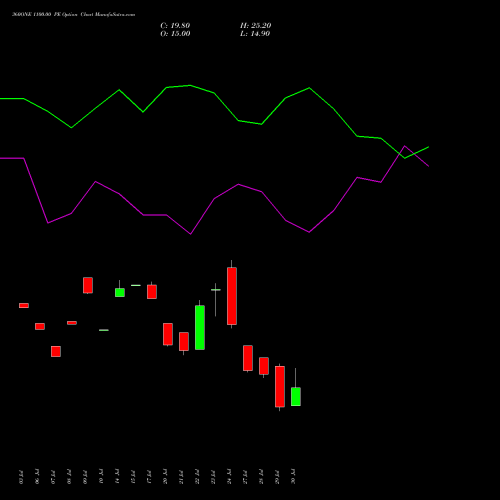Screen dimensions: 500x500
Task: Click the 24 Jul date label
Action: 230,477
